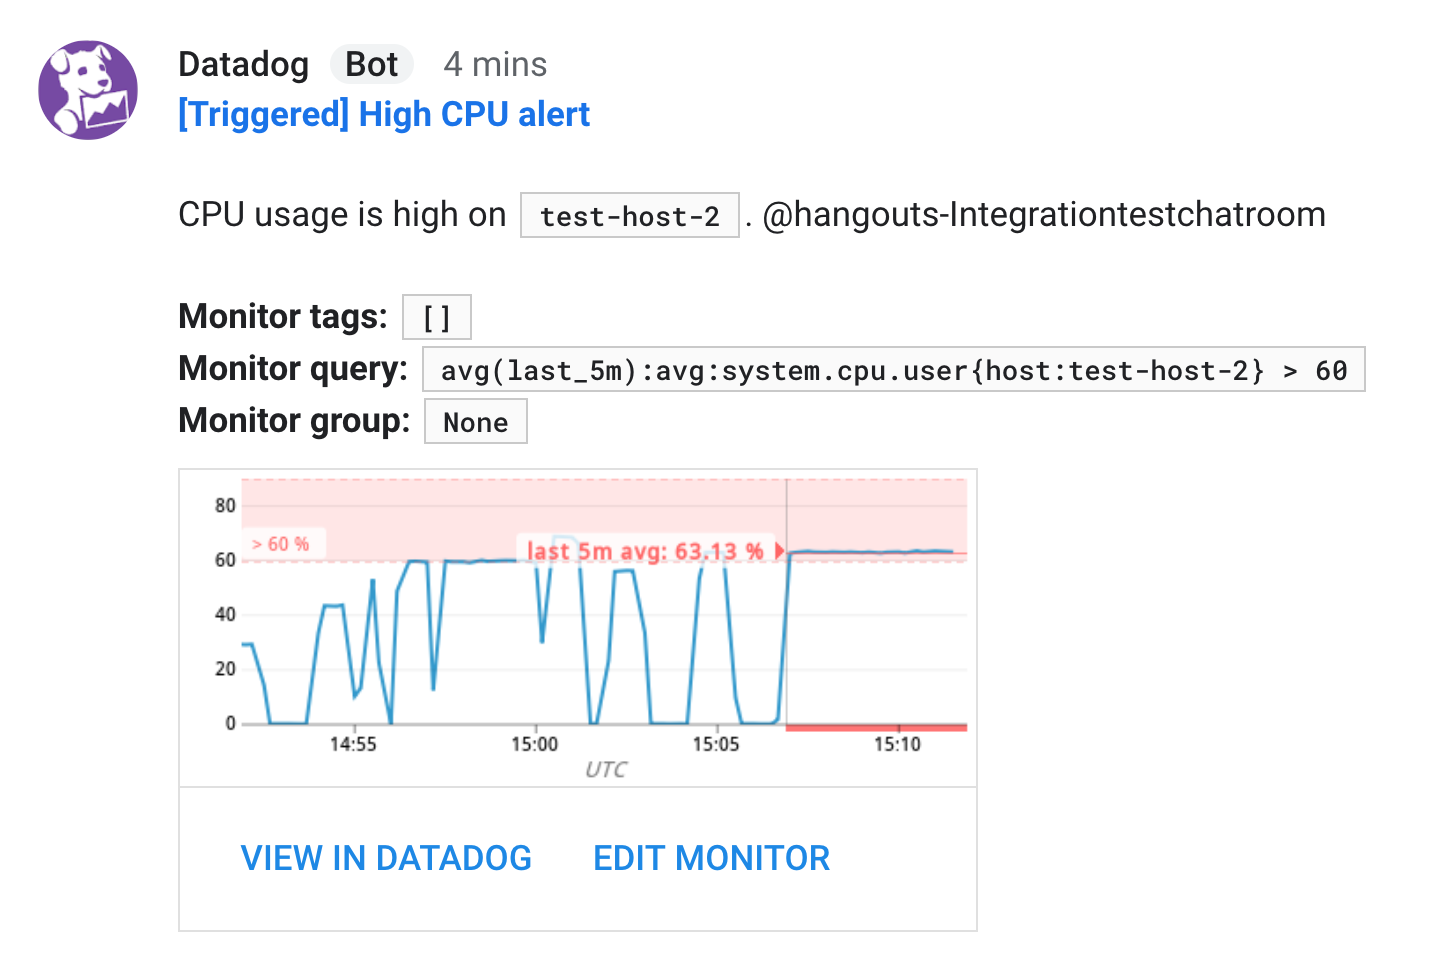The image size is (1430, 970).
Task: Click the last 5m avg 63.13% marker
Action: pyautogui.click(x=645, y=550)
